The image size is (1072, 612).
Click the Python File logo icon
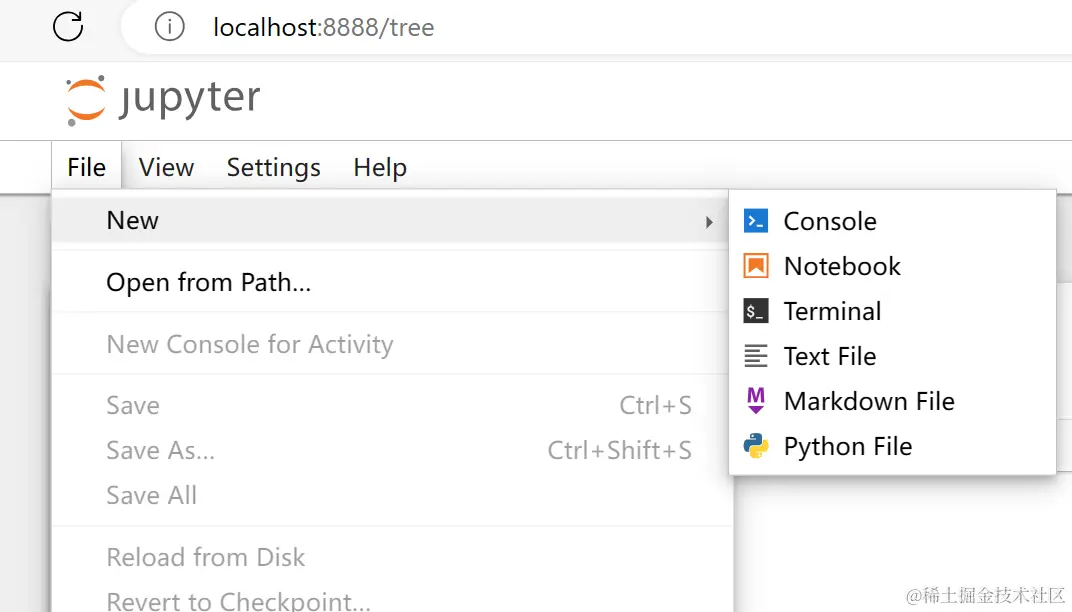tap(756, 446)
